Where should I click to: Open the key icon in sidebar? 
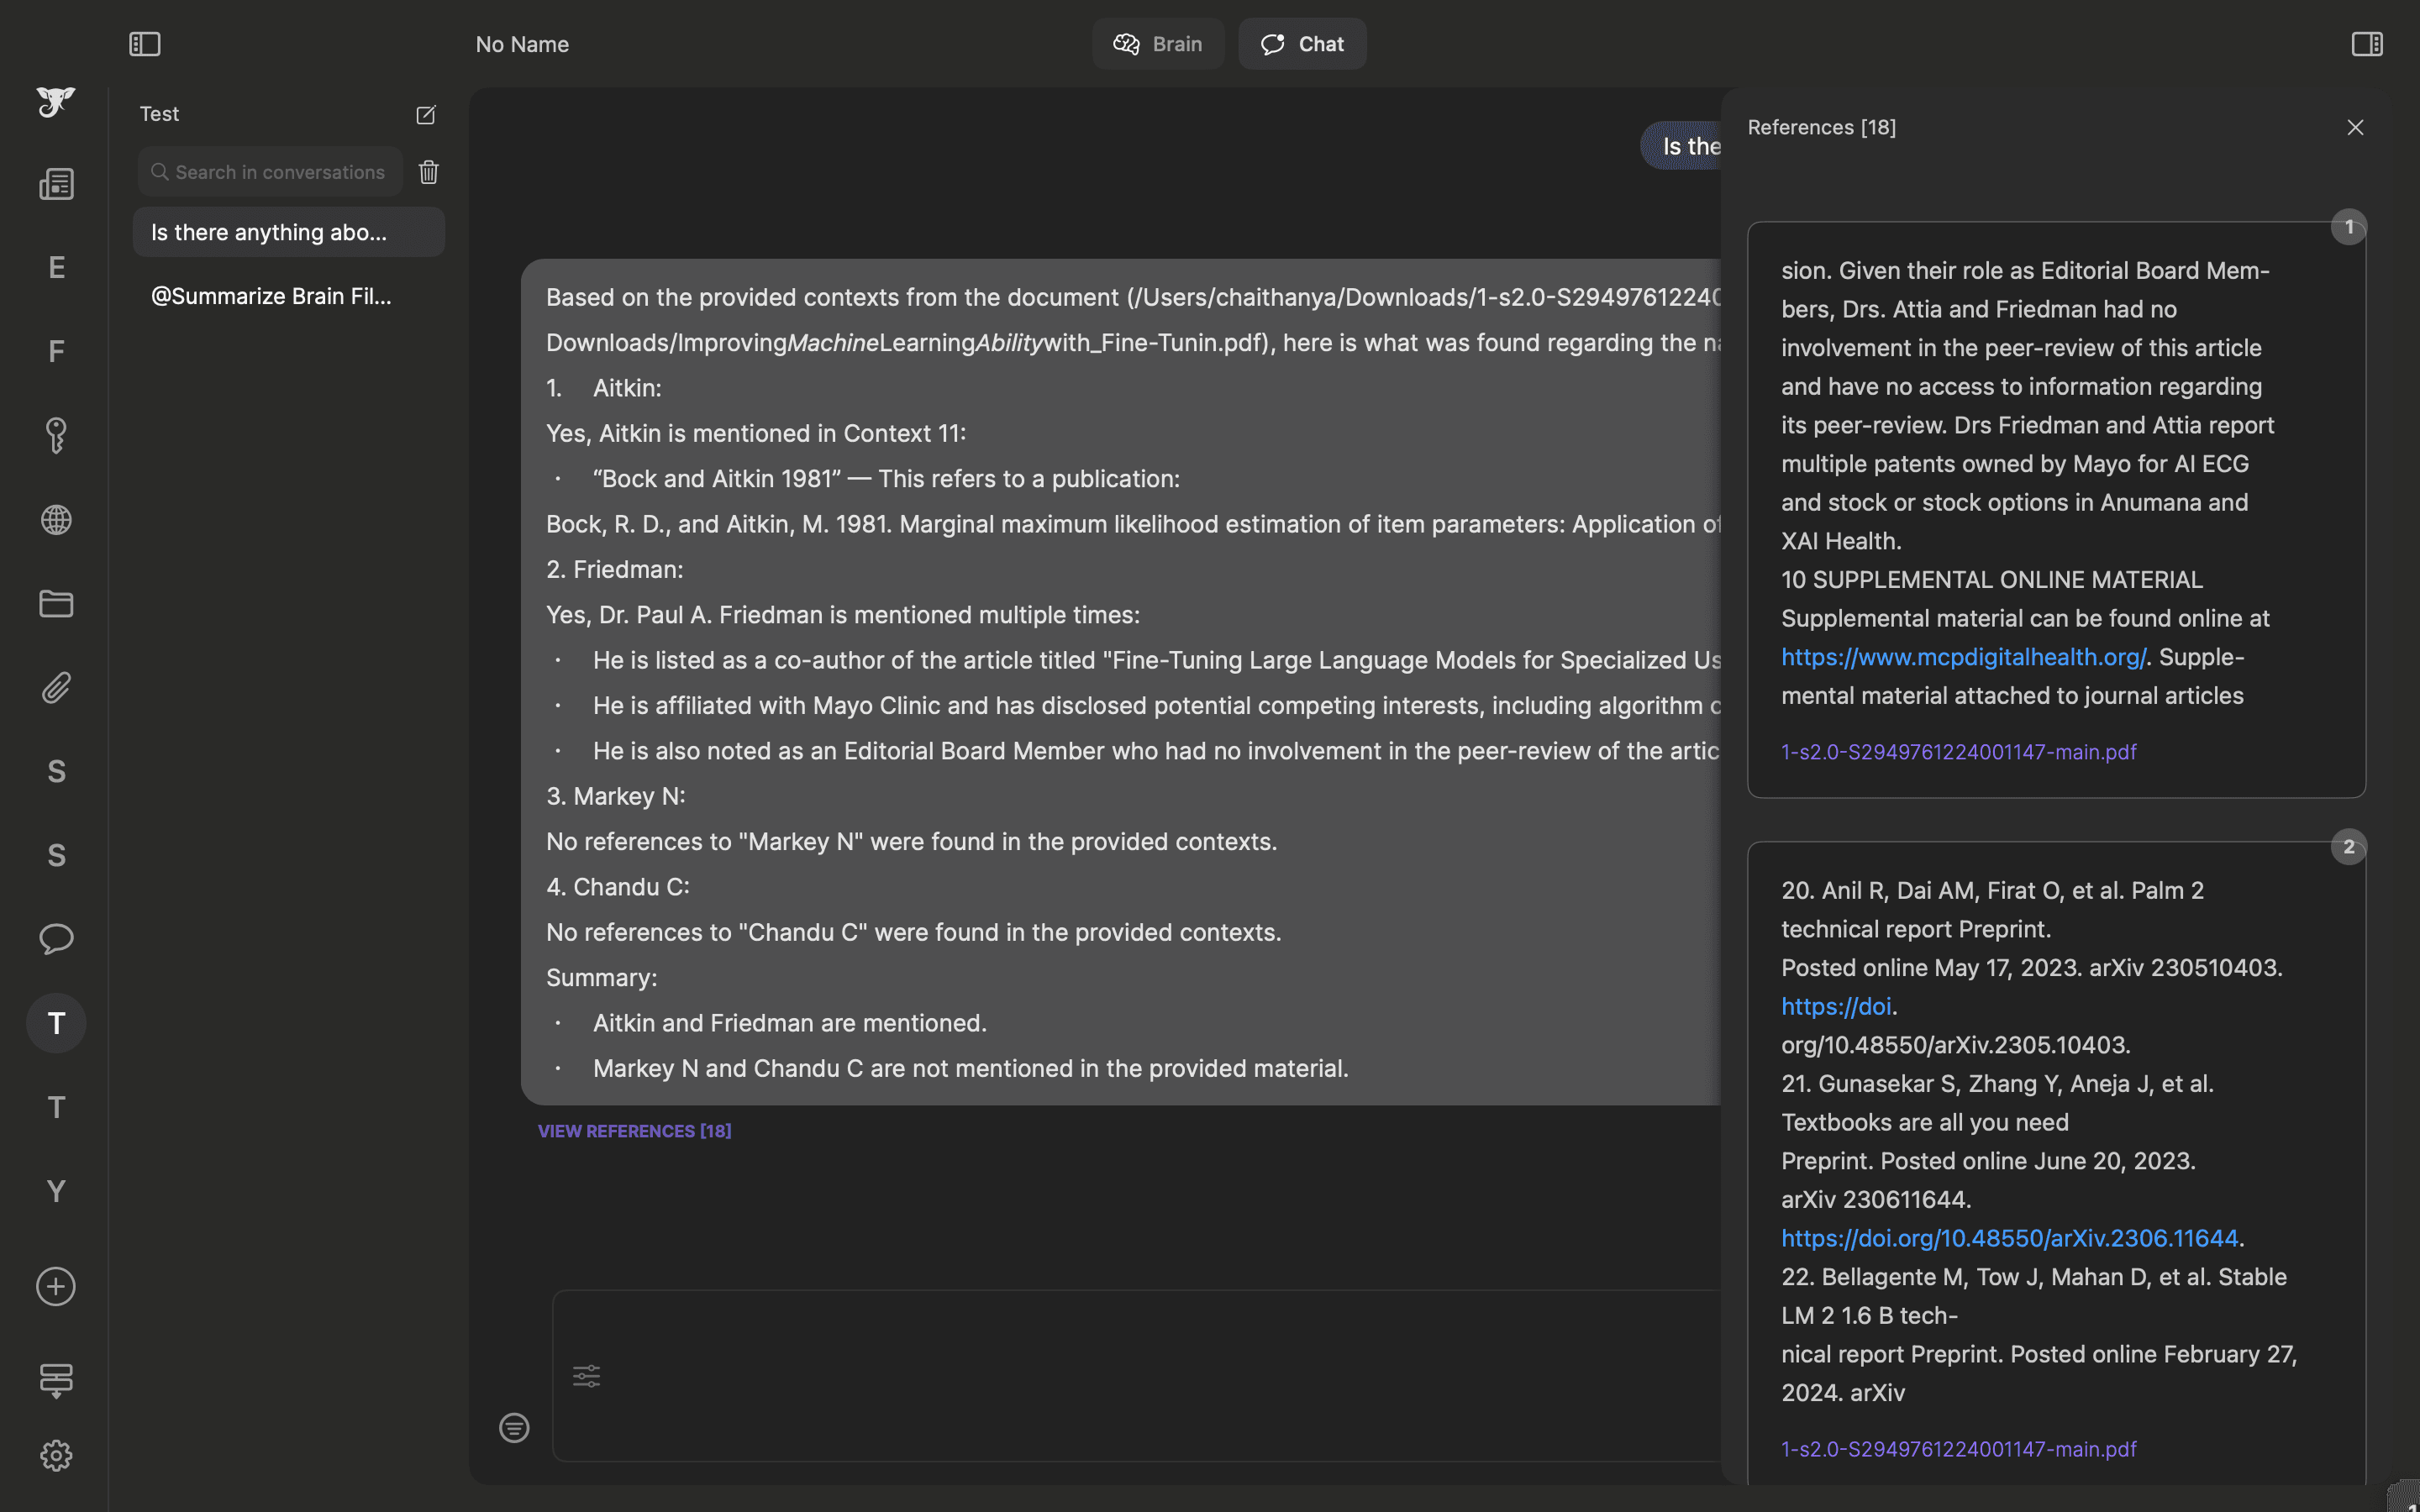[x=56, y=436]
